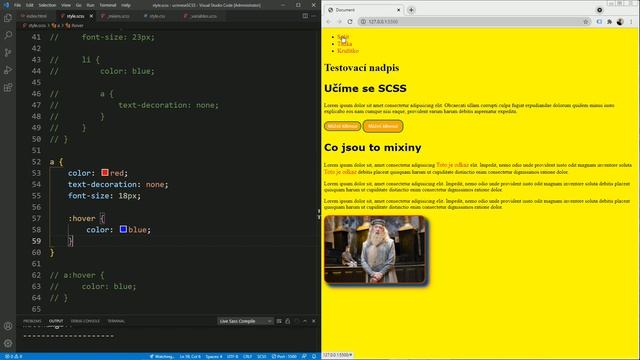Go back in the browser
The image size is (640, 360).
click(x=329, y=22)
